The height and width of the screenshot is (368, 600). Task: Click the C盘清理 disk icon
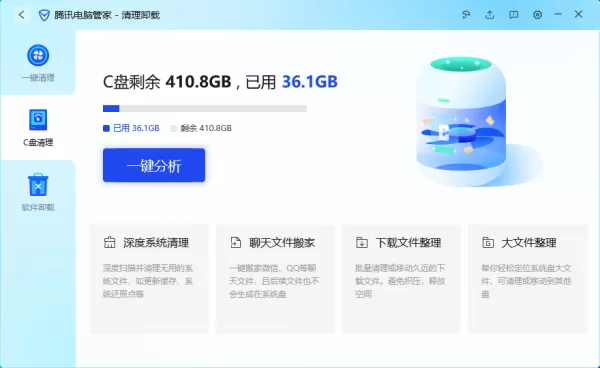click(x=38, y=120)
